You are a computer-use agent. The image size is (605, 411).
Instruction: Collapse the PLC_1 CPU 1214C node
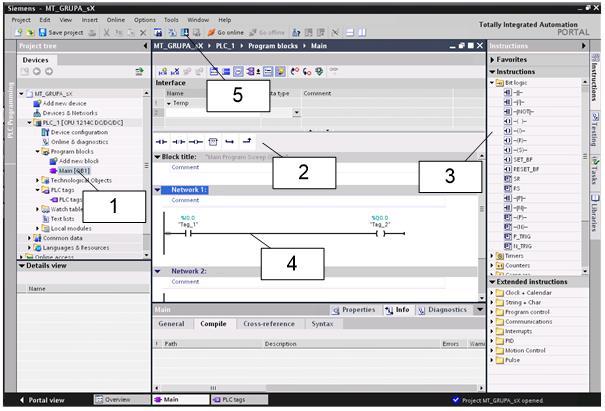tap(29, 123)
